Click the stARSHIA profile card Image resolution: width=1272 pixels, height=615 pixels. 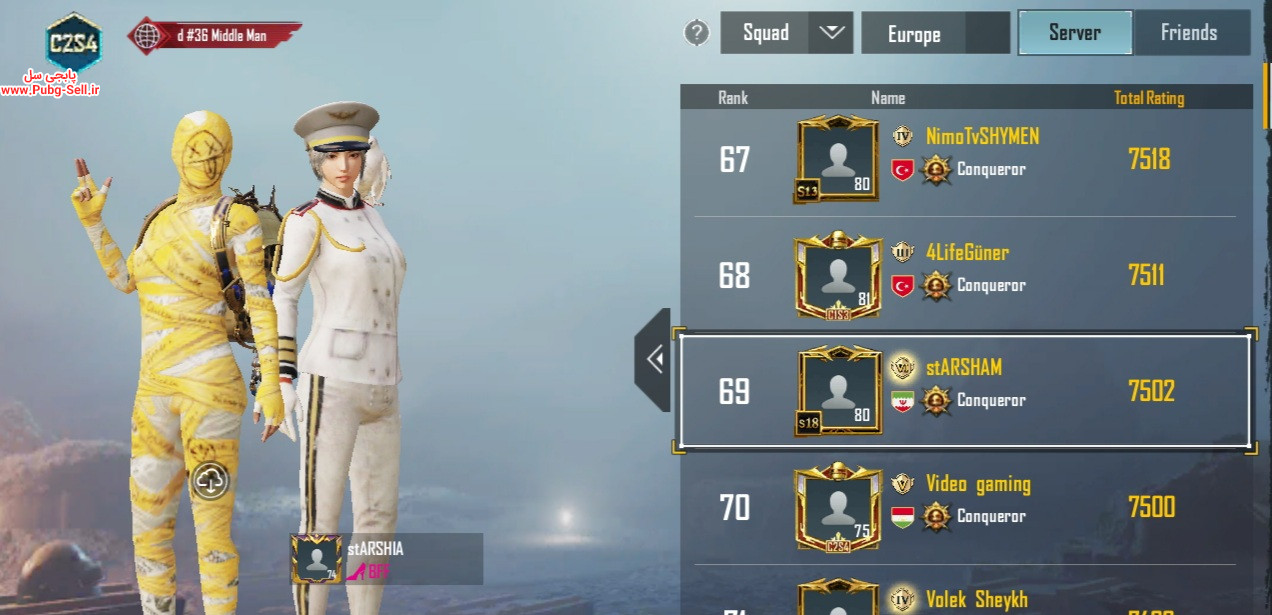pos(387,559)
